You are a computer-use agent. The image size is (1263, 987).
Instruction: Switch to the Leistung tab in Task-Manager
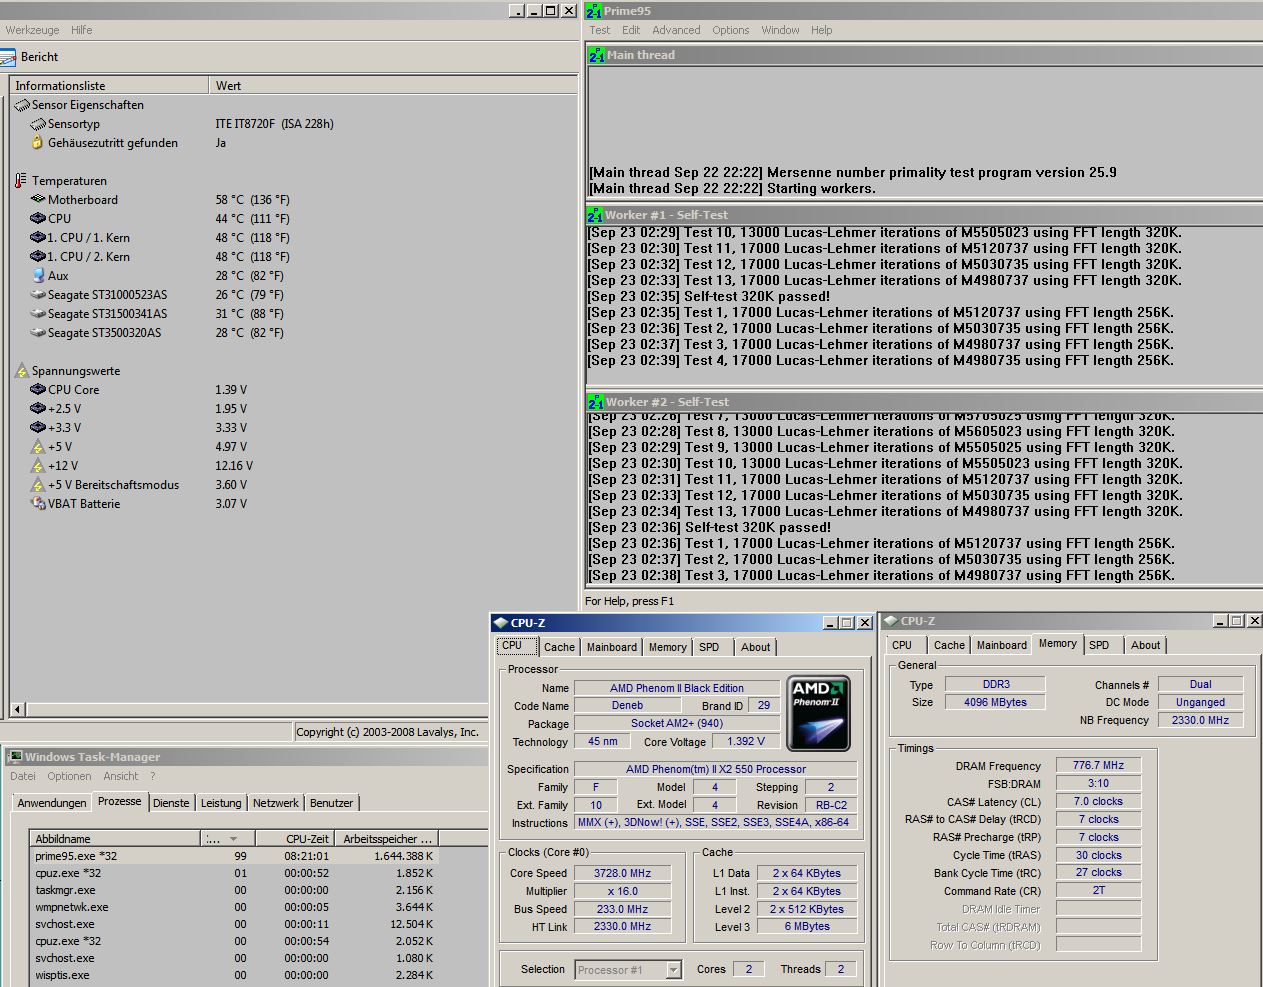(221, 803)
